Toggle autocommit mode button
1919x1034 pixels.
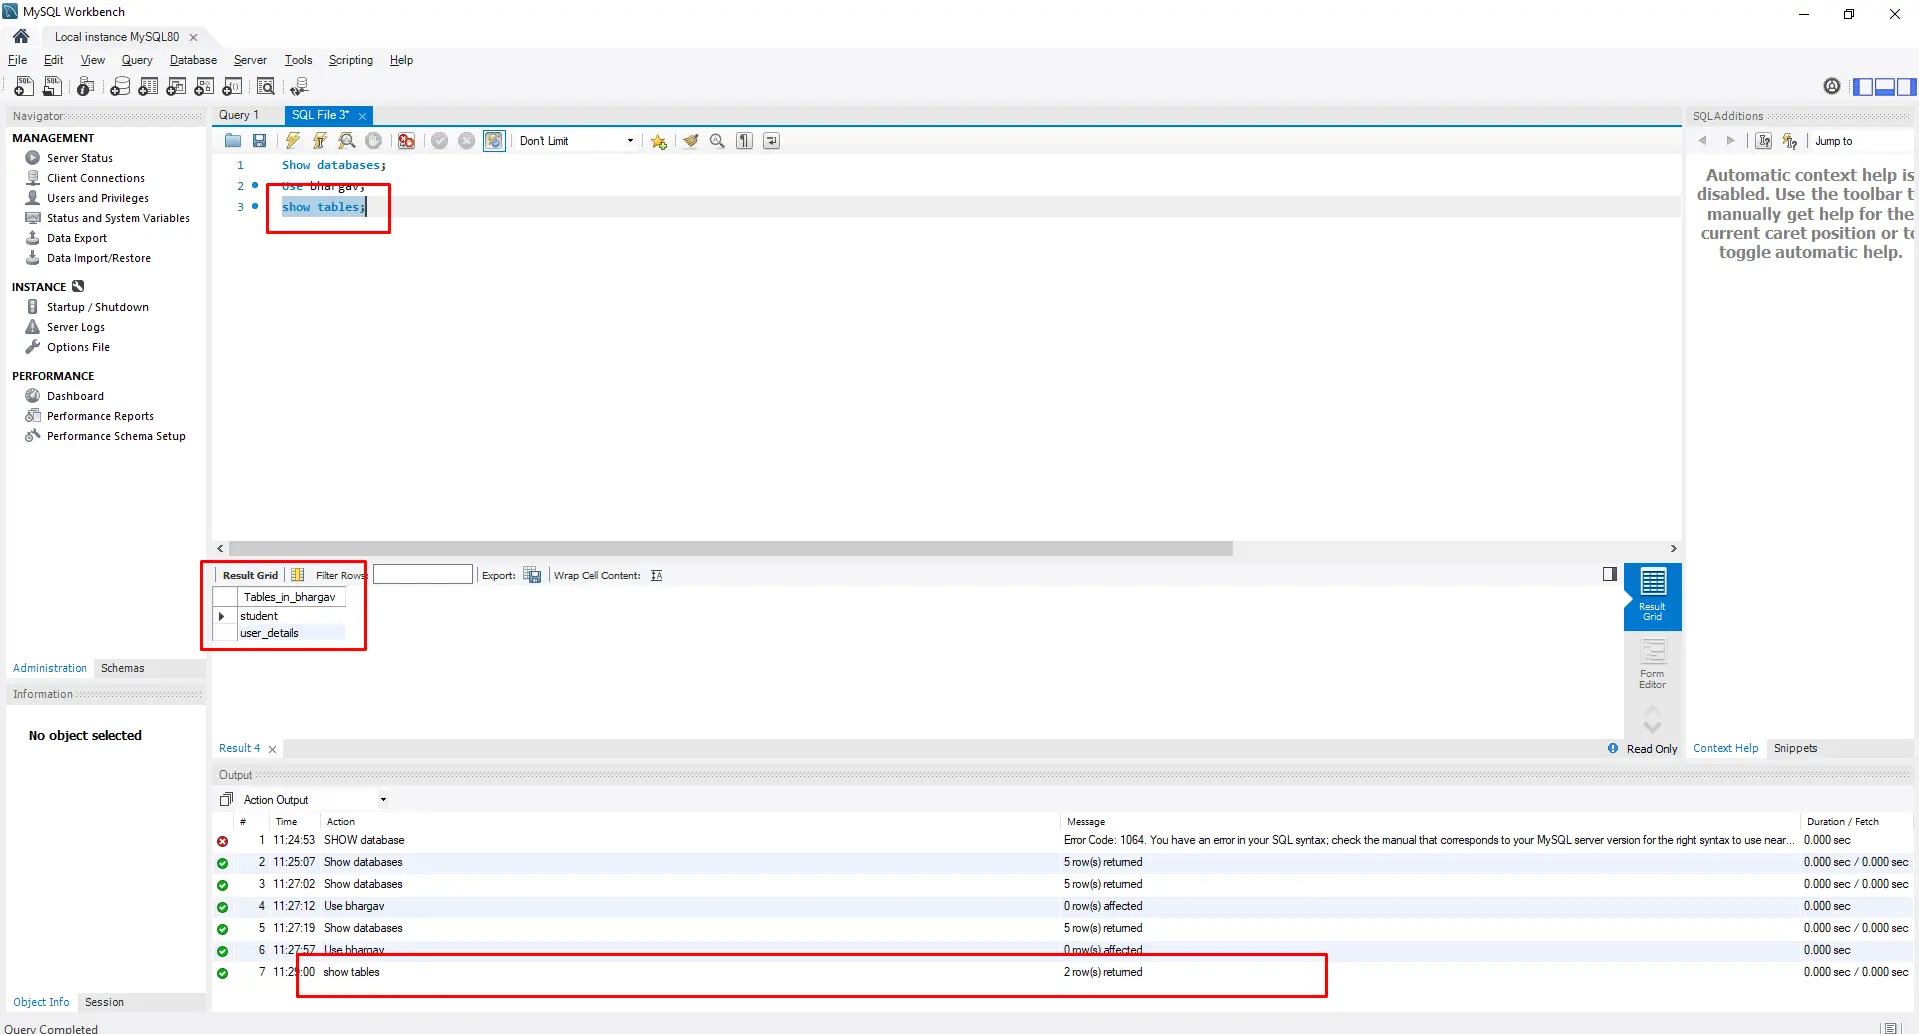pyautogui.click(x=494, y=141)
